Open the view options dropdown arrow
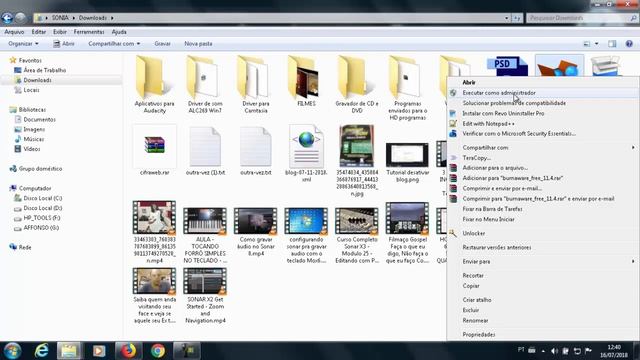 point(596,44)
